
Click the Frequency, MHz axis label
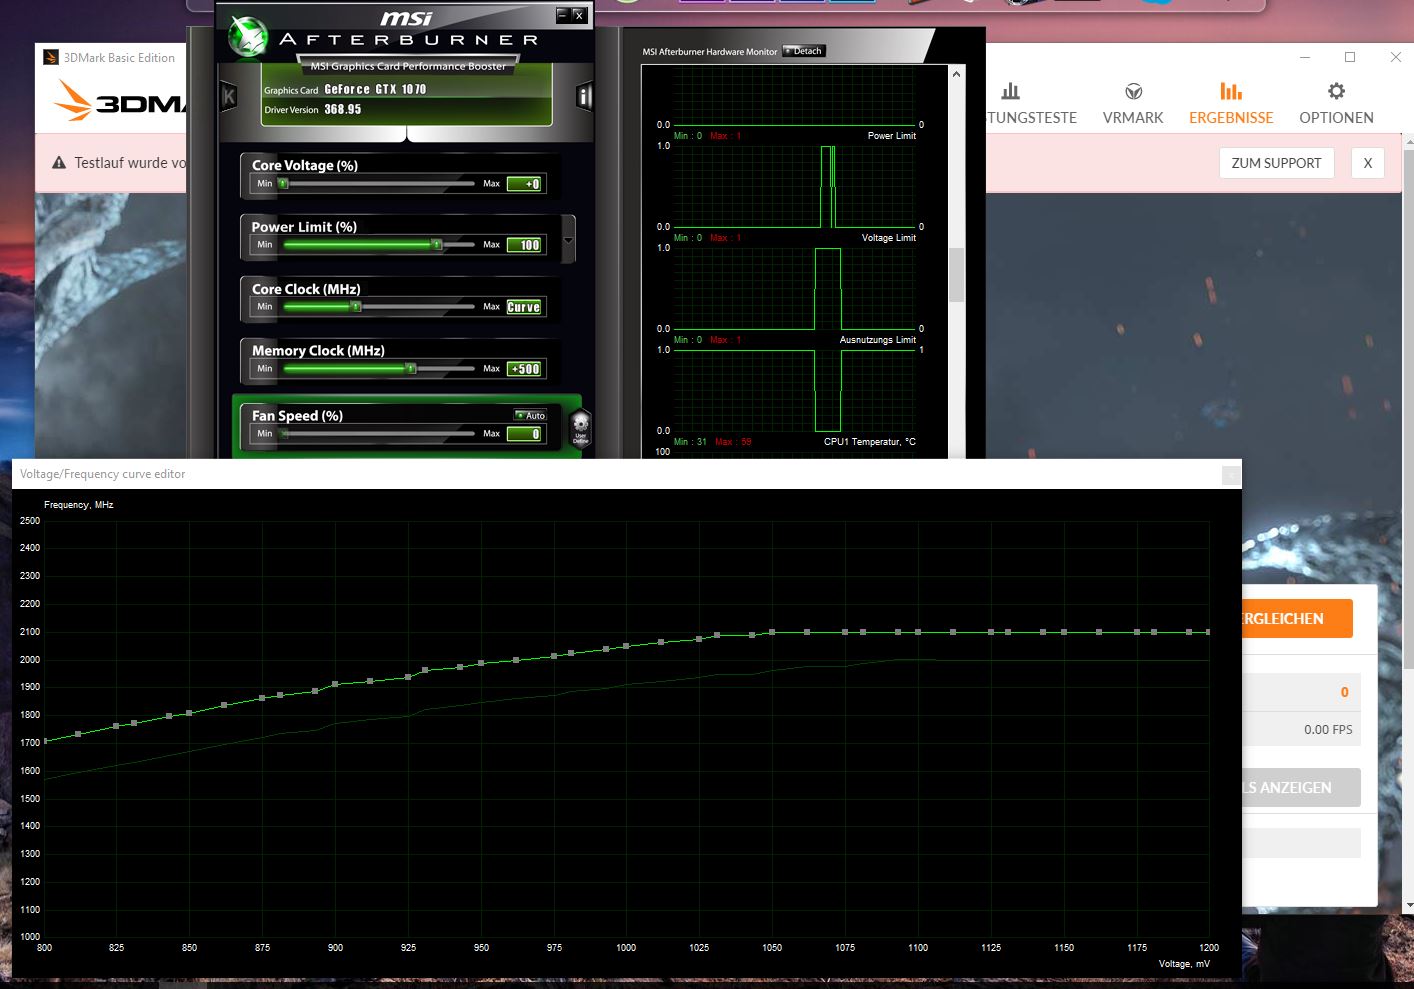(78, 505)
